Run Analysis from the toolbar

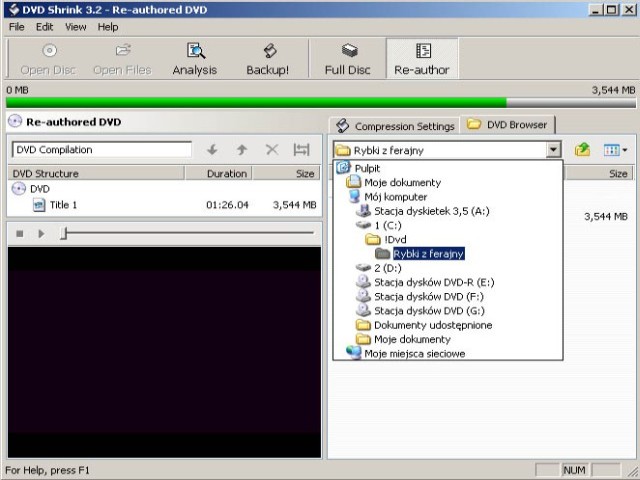pyautogui.click(x=195, y=59)
